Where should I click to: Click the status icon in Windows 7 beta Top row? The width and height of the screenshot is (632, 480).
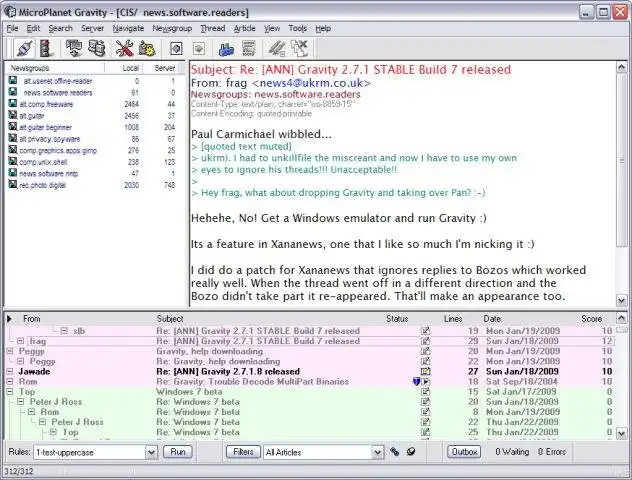click(x=426, y=391)
